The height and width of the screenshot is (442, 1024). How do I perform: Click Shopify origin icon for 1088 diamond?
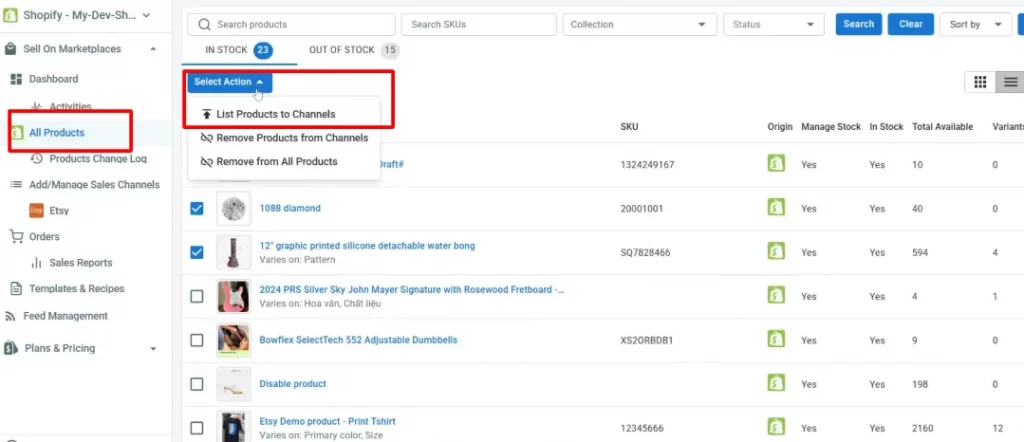pyautogui.click(x=776, y=208)
